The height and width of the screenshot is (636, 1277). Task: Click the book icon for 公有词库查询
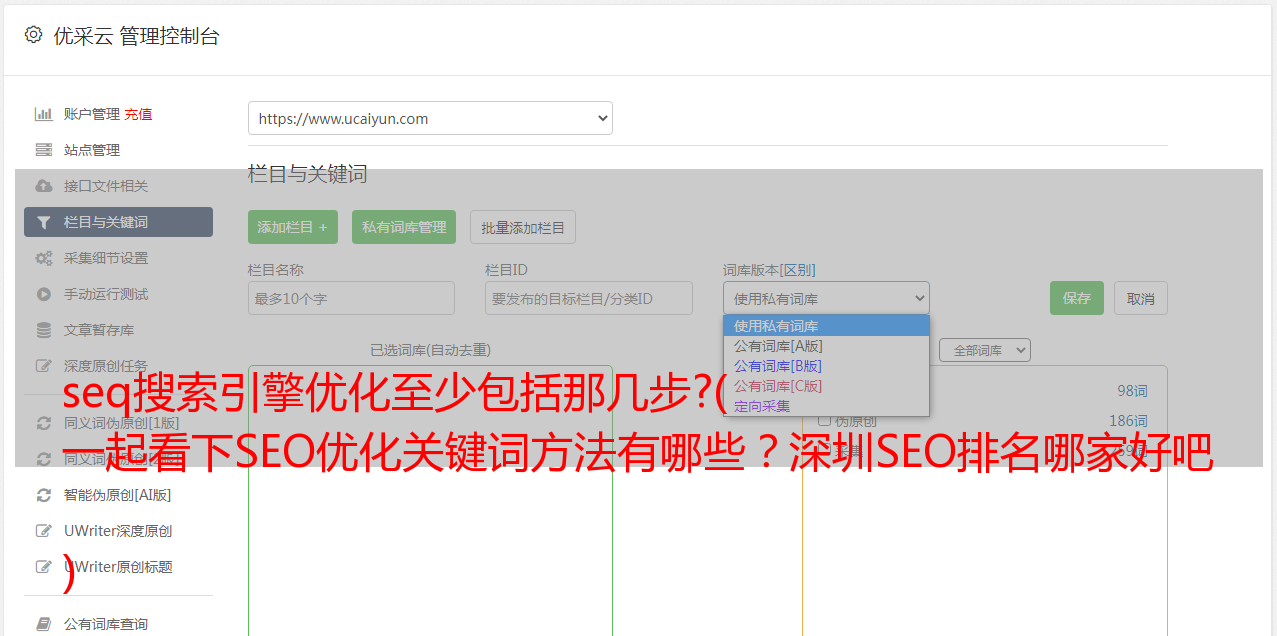43,624
